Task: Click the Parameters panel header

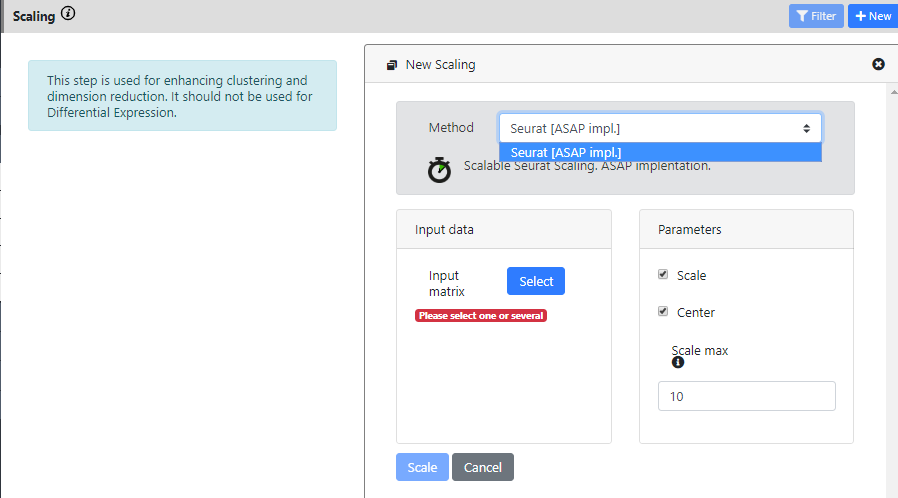Action: click(746, 230)
